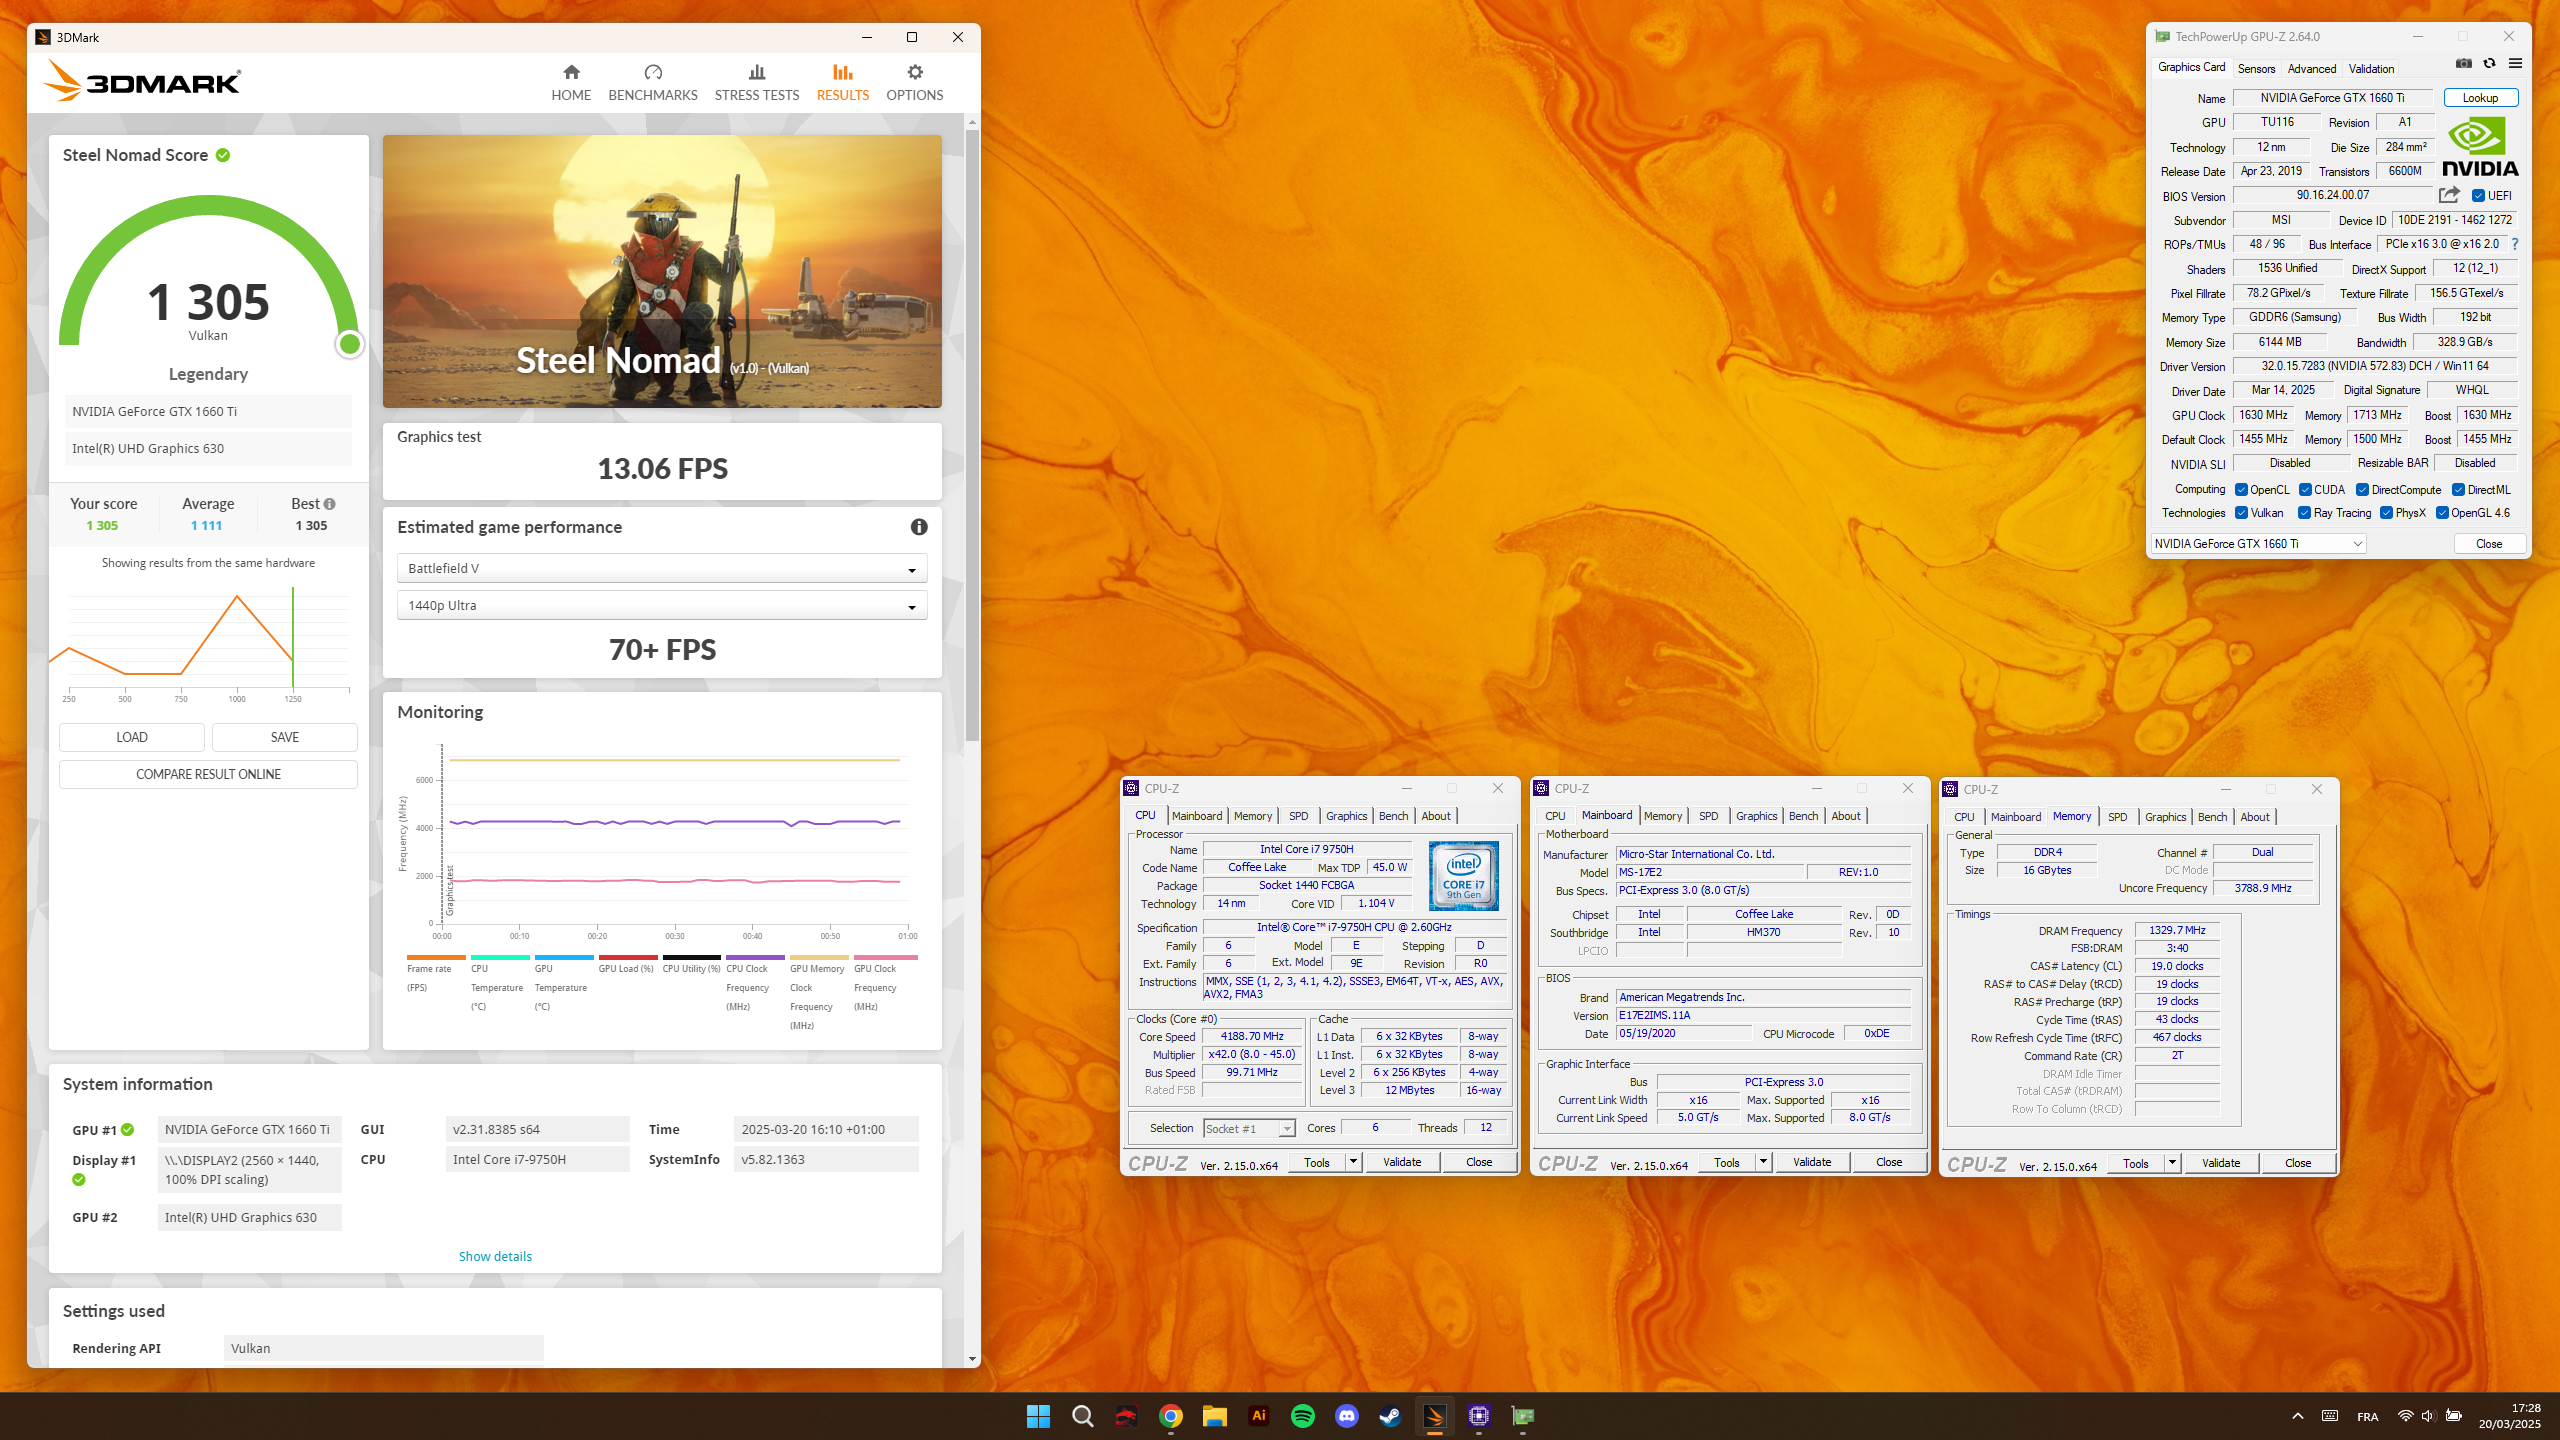This screenshot has height=1440, width=2560.
Task: Click the Bus Interface question mark in GPU-Z
Action: coord(2515,244)
